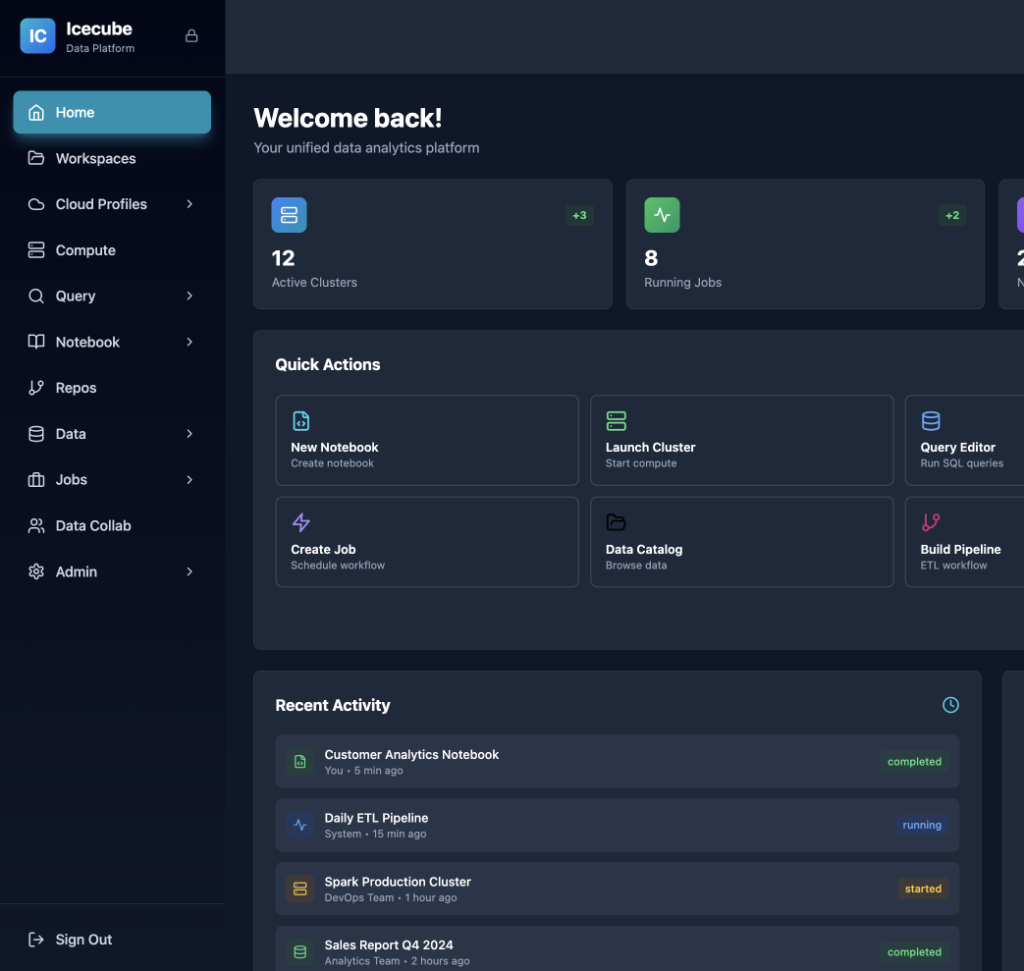
Task: Open the Launch Cluster quick action
Action: pyautogui.click(x=742, y=440)
